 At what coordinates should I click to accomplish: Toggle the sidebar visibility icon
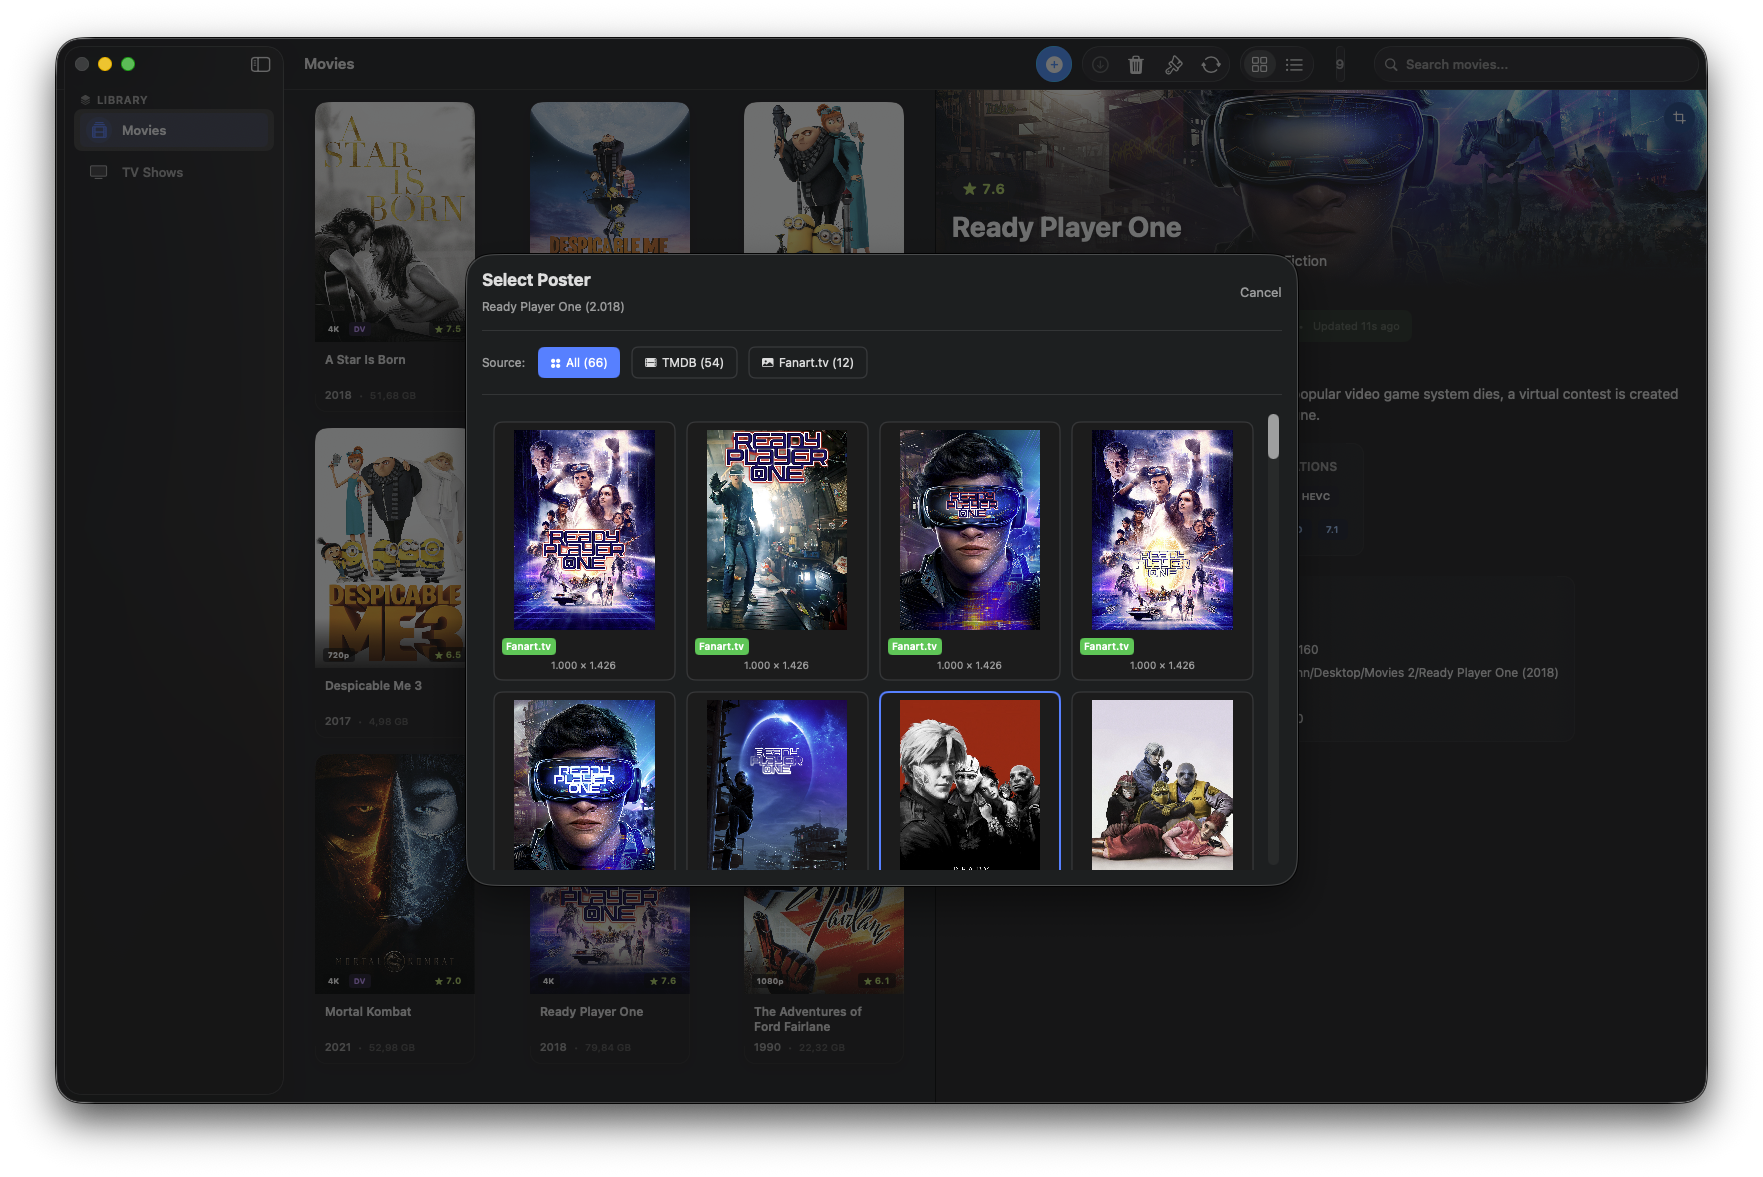click(260, 64)
